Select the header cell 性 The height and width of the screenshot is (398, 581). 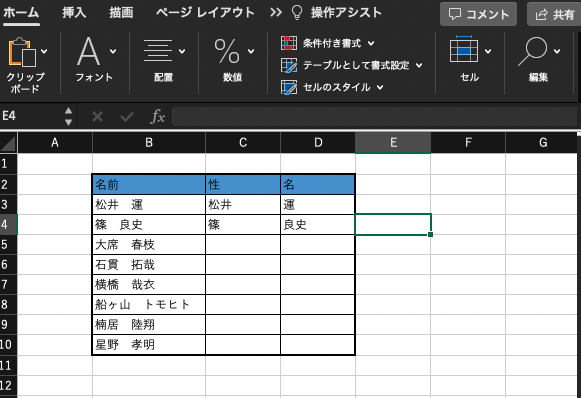point(243,184)
